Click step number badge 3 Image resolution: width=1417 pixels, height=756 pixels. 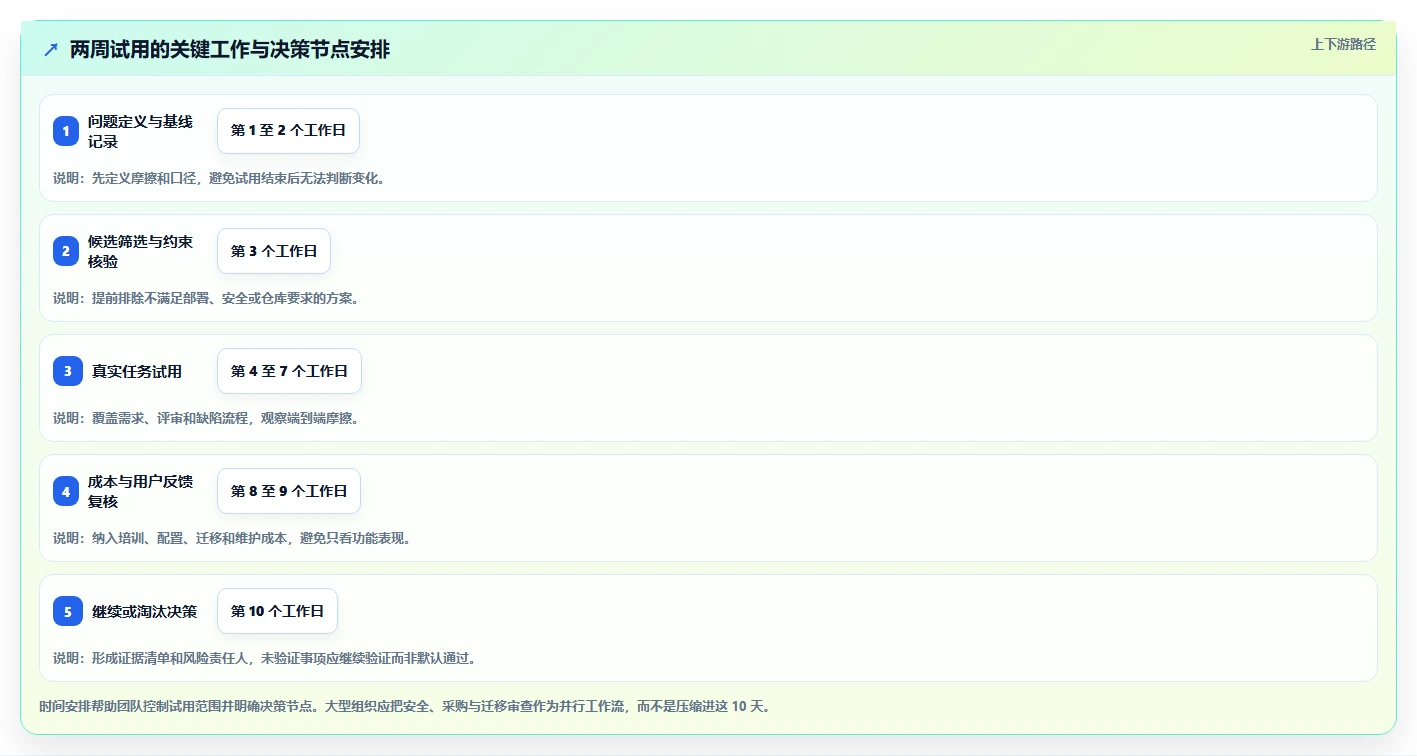(x=68, y=371)
